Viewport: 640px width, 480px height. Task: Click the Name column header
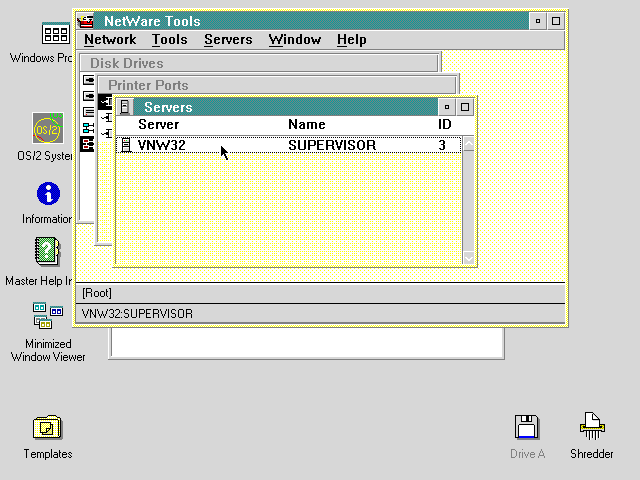tap(307, 124)
